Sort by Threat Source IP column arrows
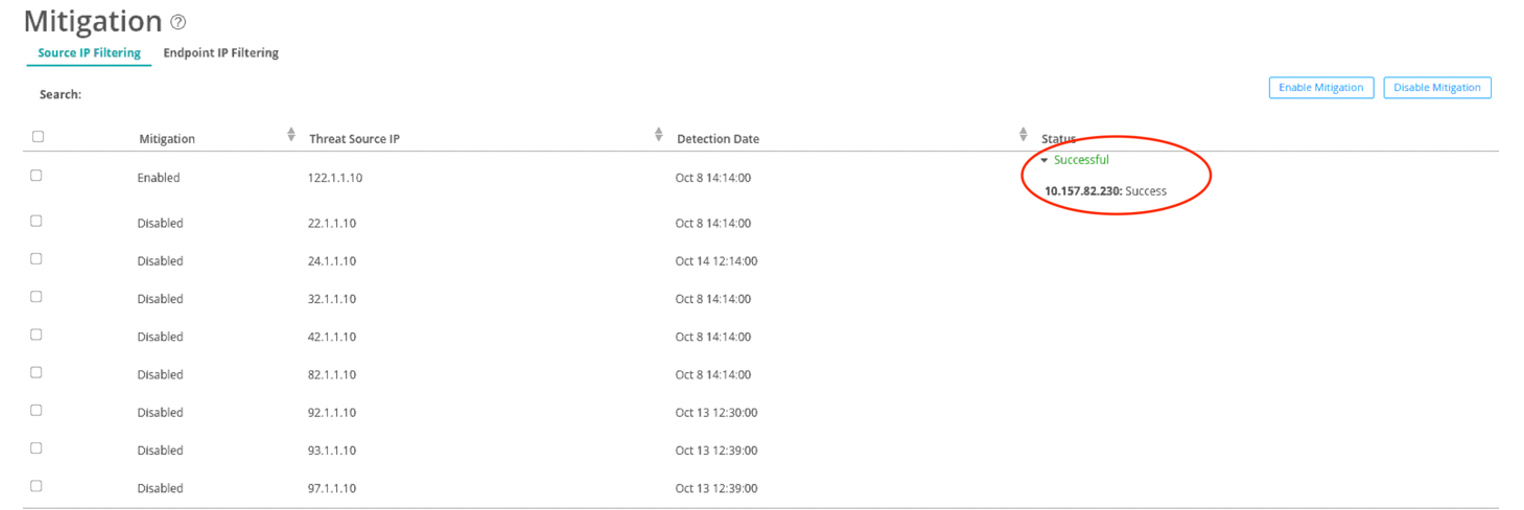The height and width of the screenshot is (510, 1524). pyautogui.click(x=658, y=134)
